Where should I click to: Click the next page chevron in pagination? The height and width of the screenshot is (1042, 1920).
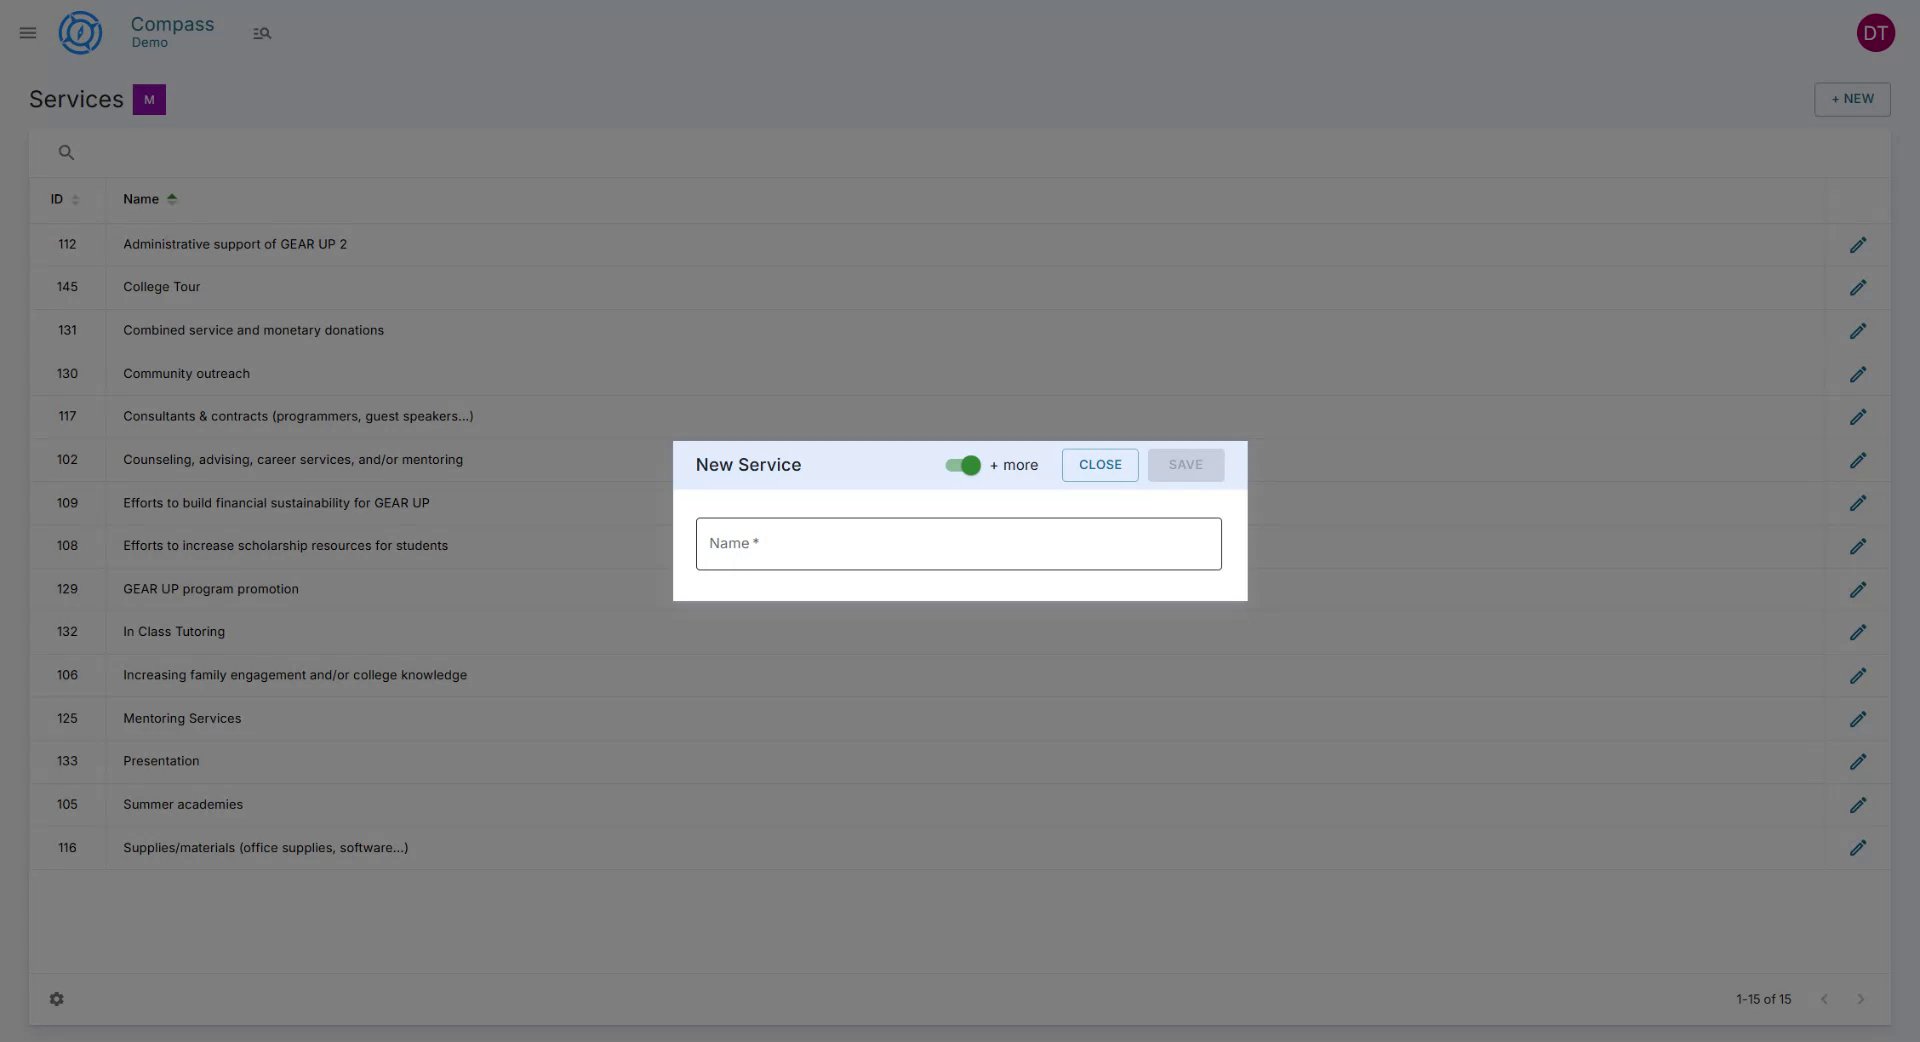click(x=1861, y=999)
